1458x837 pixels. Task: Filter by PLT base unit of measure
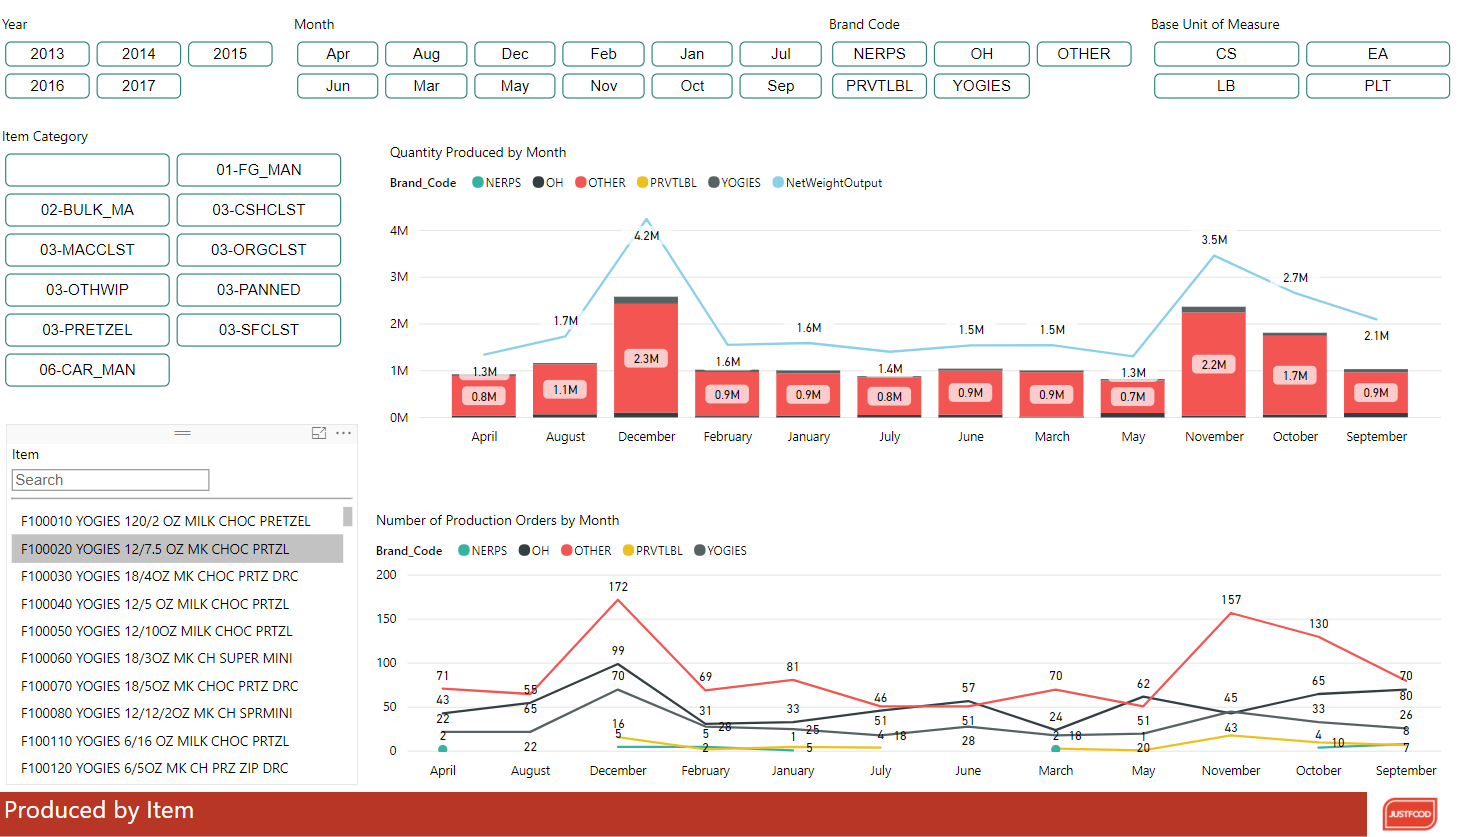click(x=1377, y=86)
